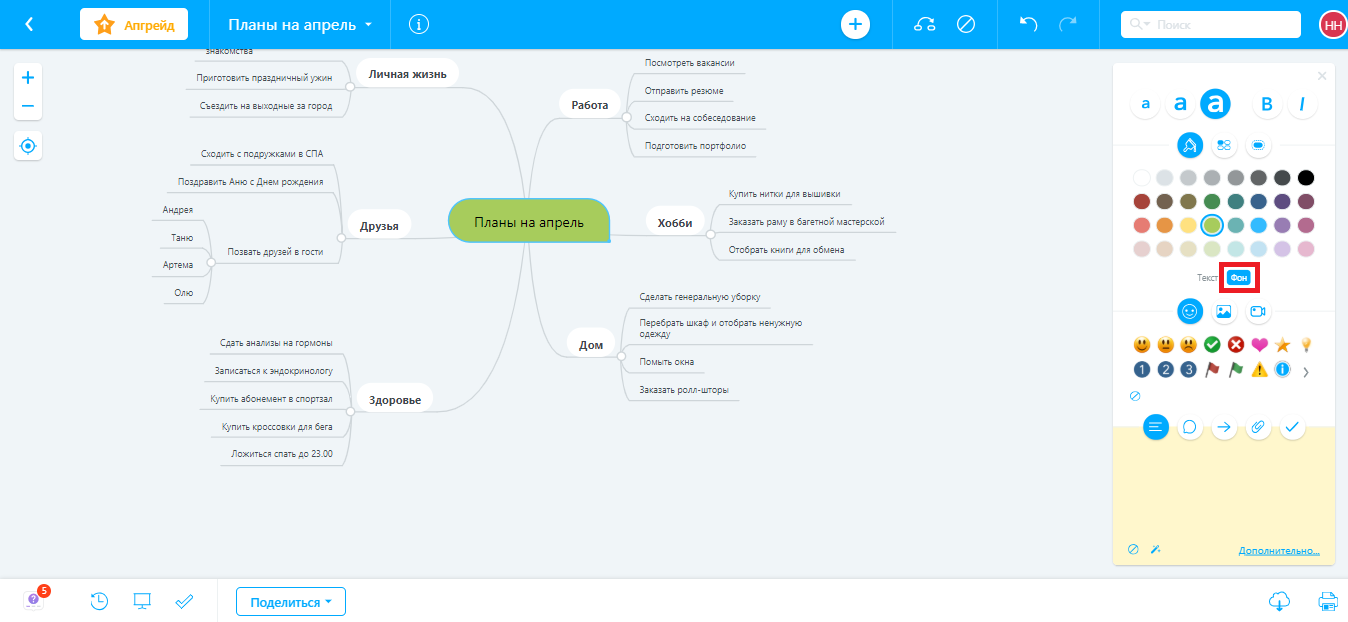This screenshot has width=1348, height=622.
Task: Open the Дополнительно link
Action: coord(1279,551)
